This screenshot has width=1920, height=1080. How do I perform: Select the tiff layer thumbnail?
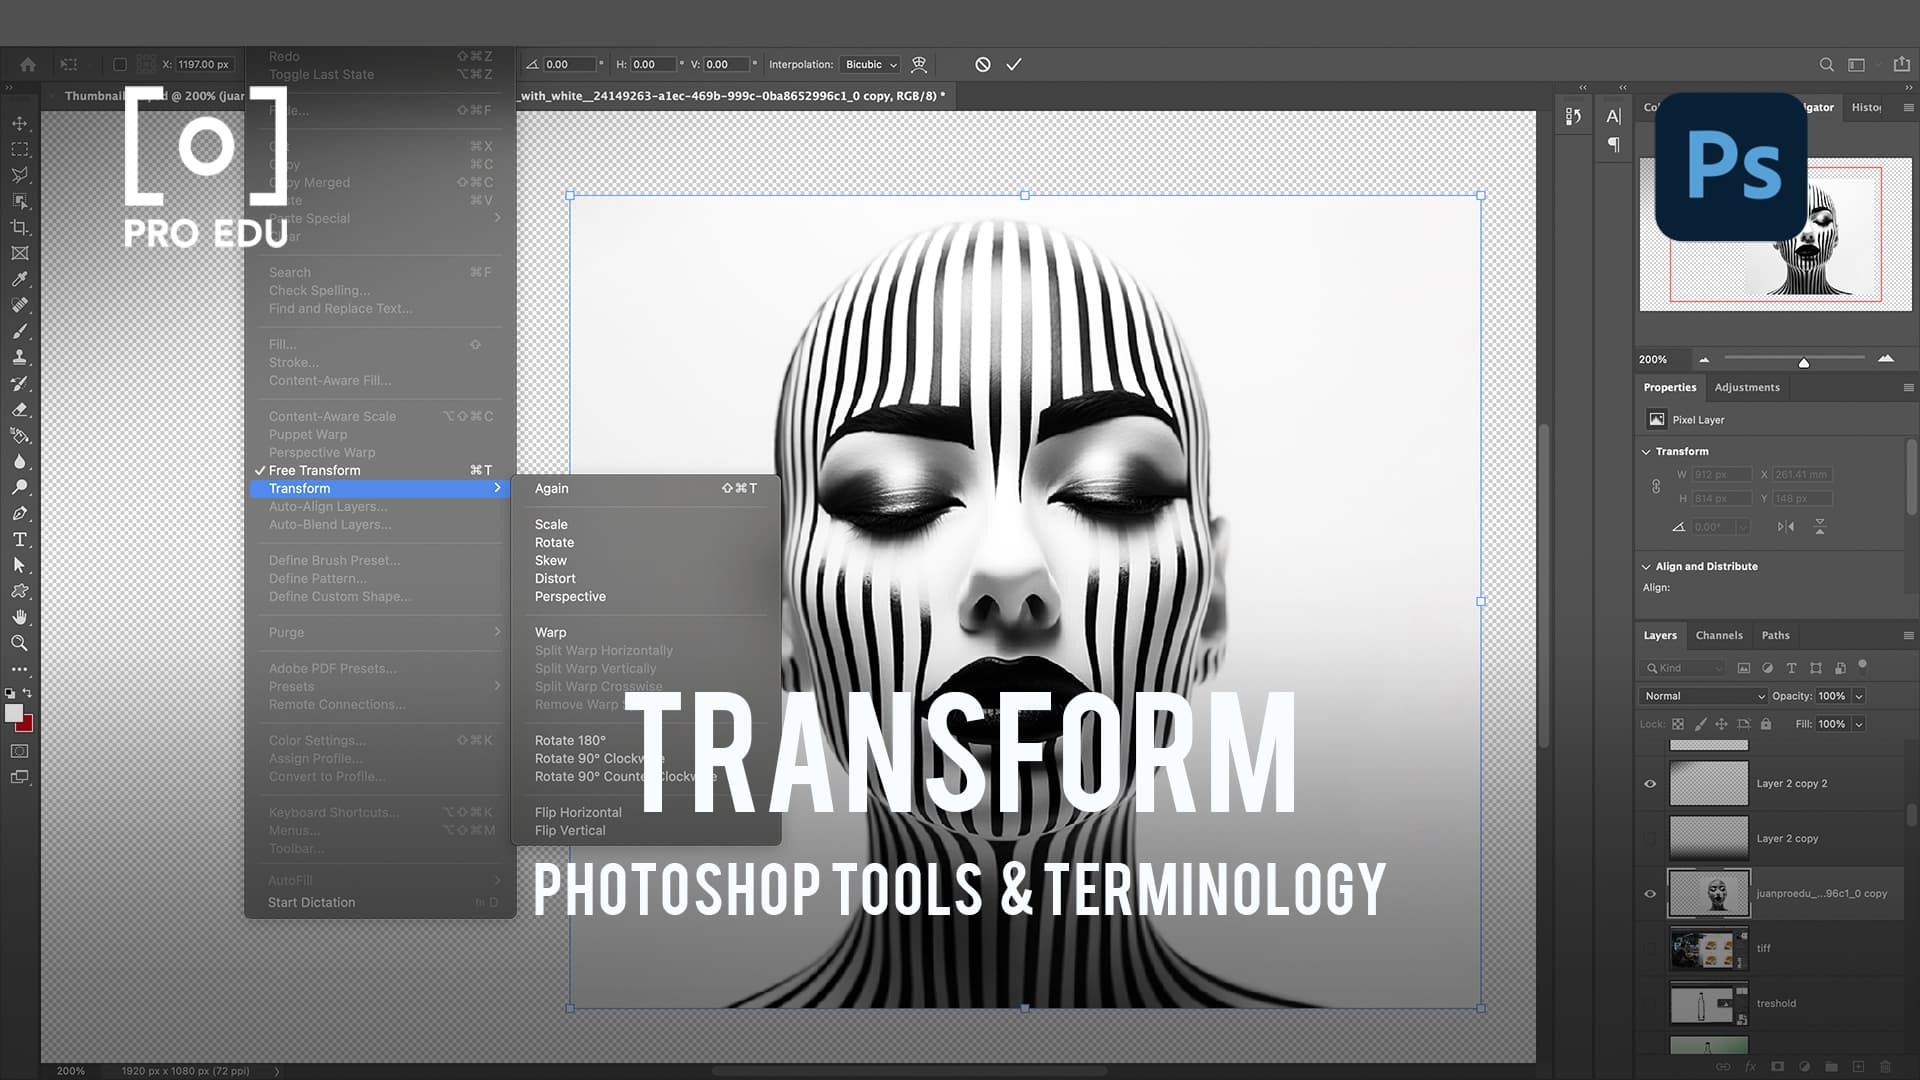[1707, 948]
